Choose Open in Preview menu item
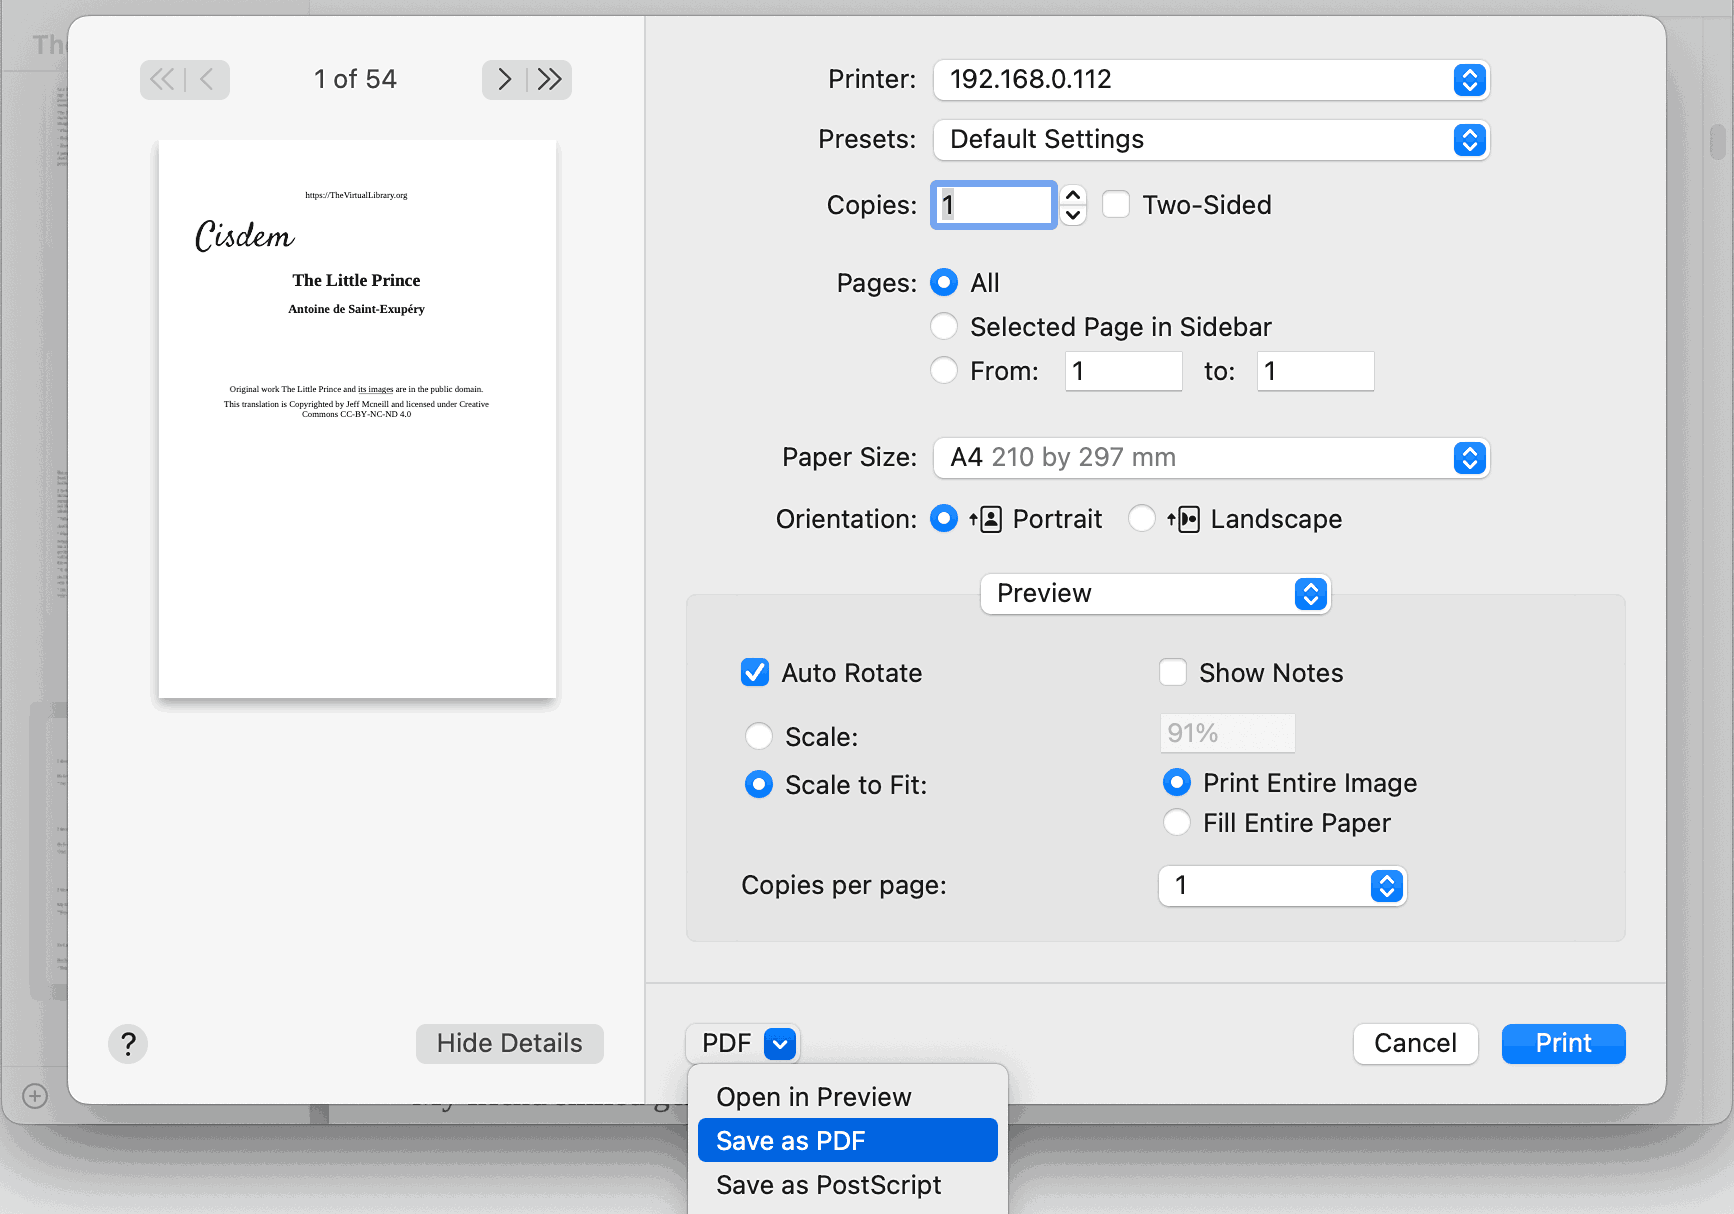This screenshot has height=1214, width=1734. 847,1097
